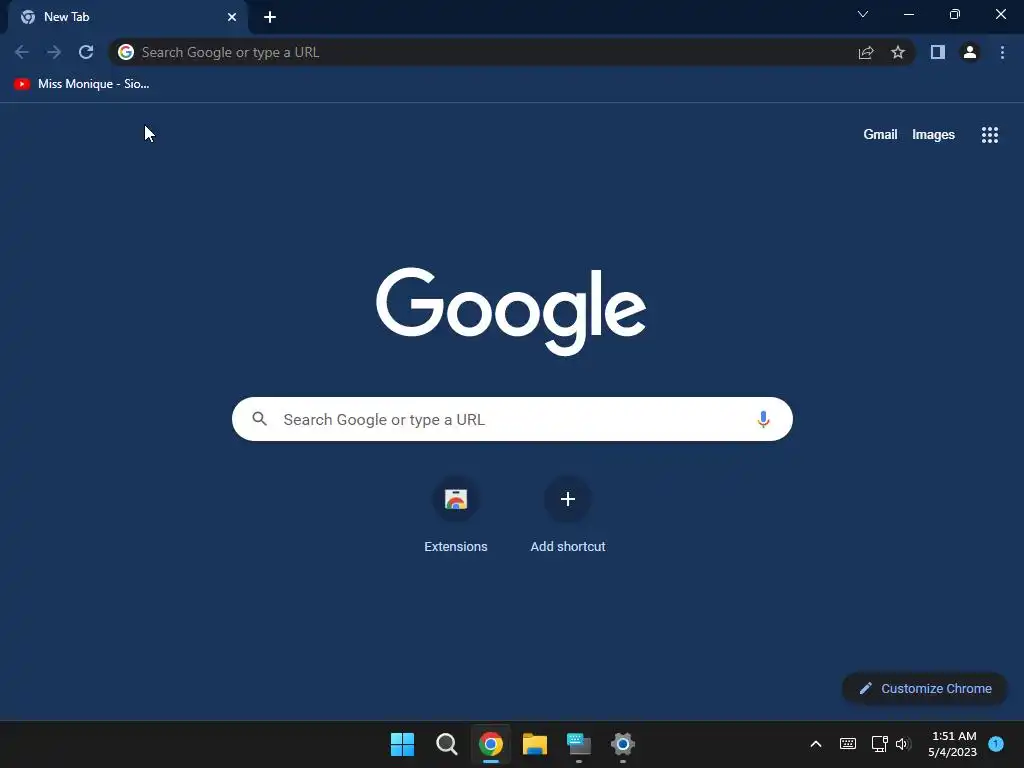The image size is (1024, 768).
Task: Minimize the Chrome window
Action: click(x=908, y=14)
